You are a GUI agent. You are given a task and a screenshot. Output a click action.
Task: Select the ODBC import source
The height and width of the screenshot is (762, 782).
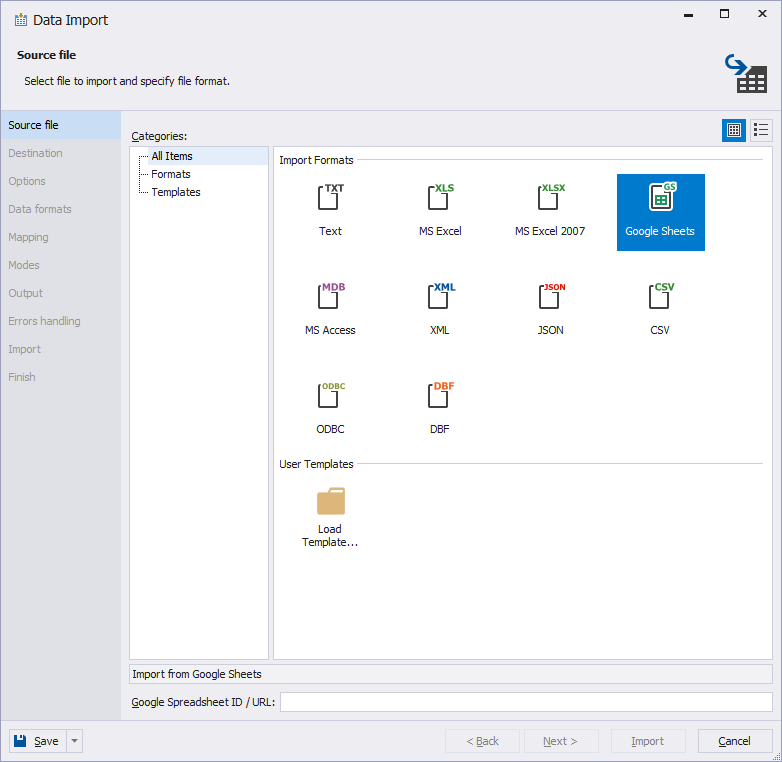(x=330, y=409)
